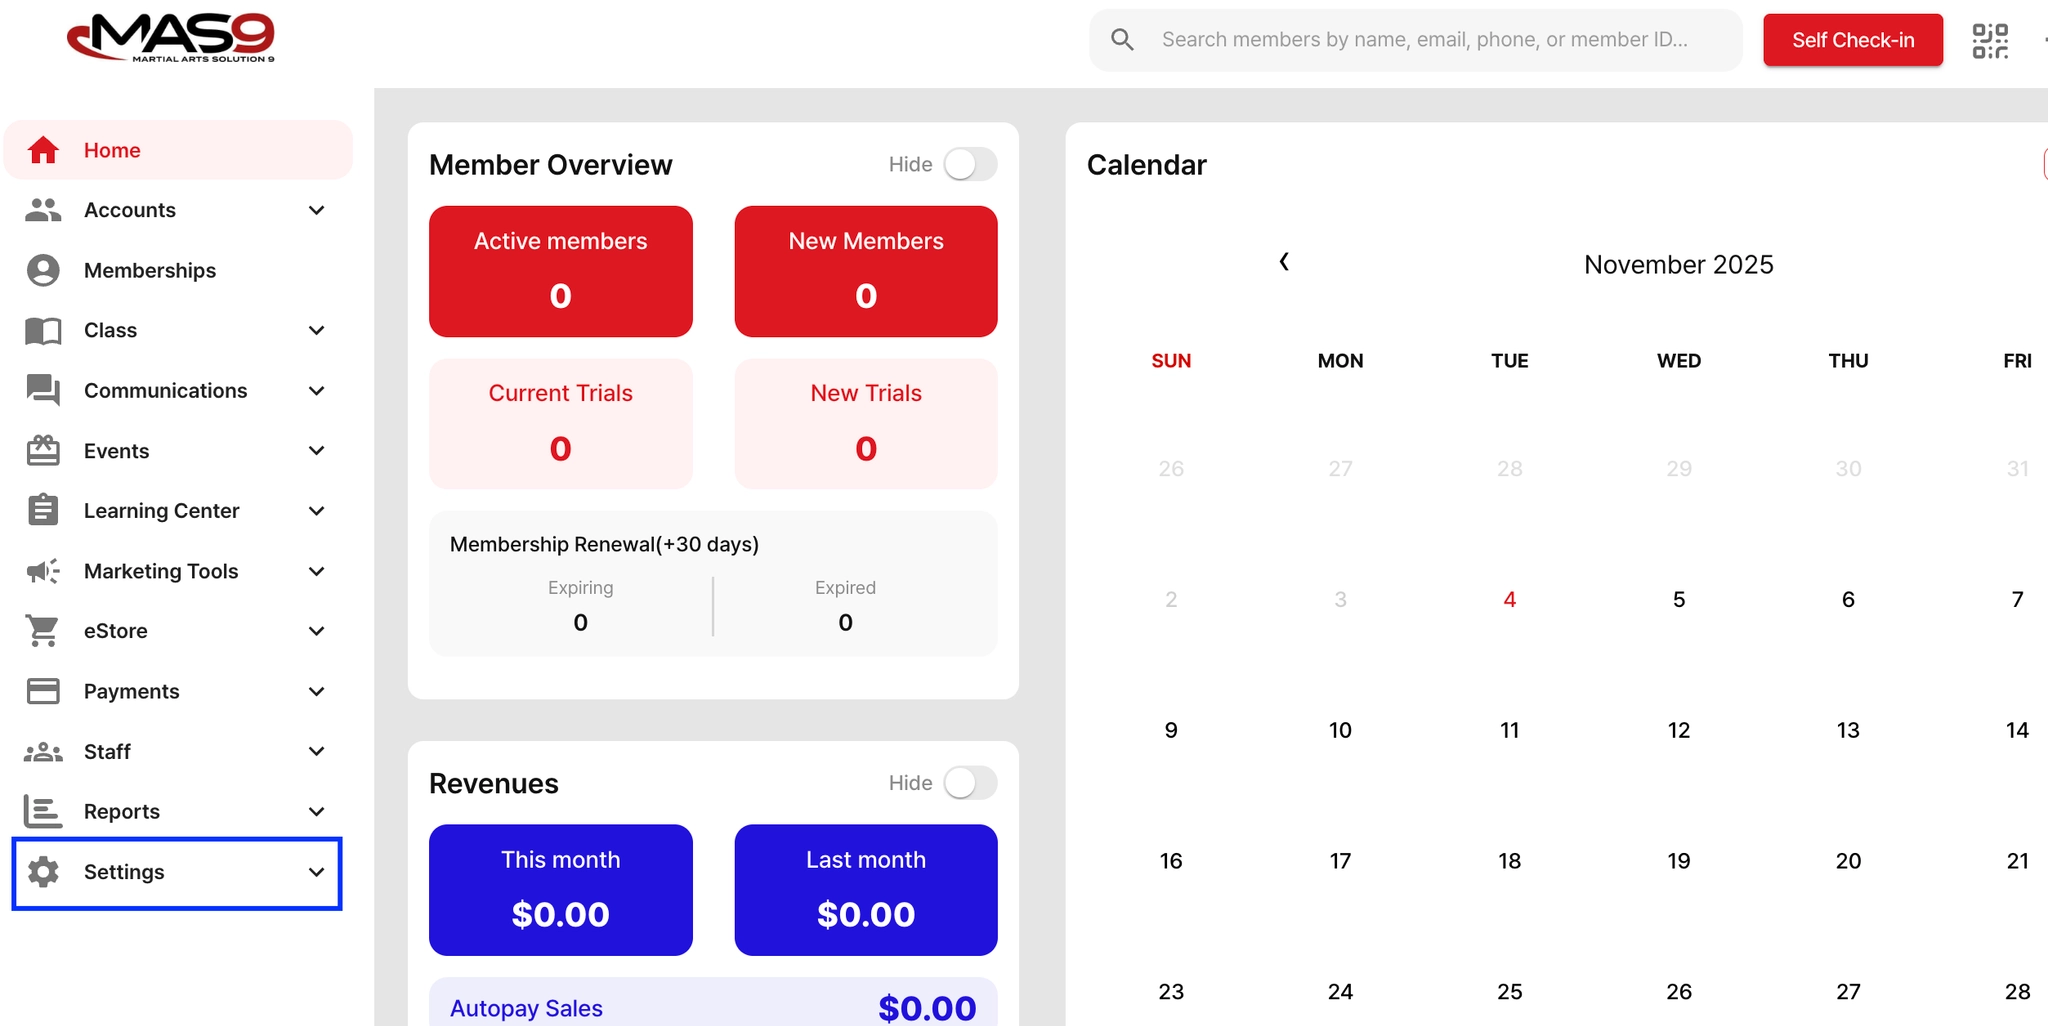Select November 25 in the calendar
Viewport: 2048px width, 1026px height.
pyautogui.click(x=1510, y=992)
